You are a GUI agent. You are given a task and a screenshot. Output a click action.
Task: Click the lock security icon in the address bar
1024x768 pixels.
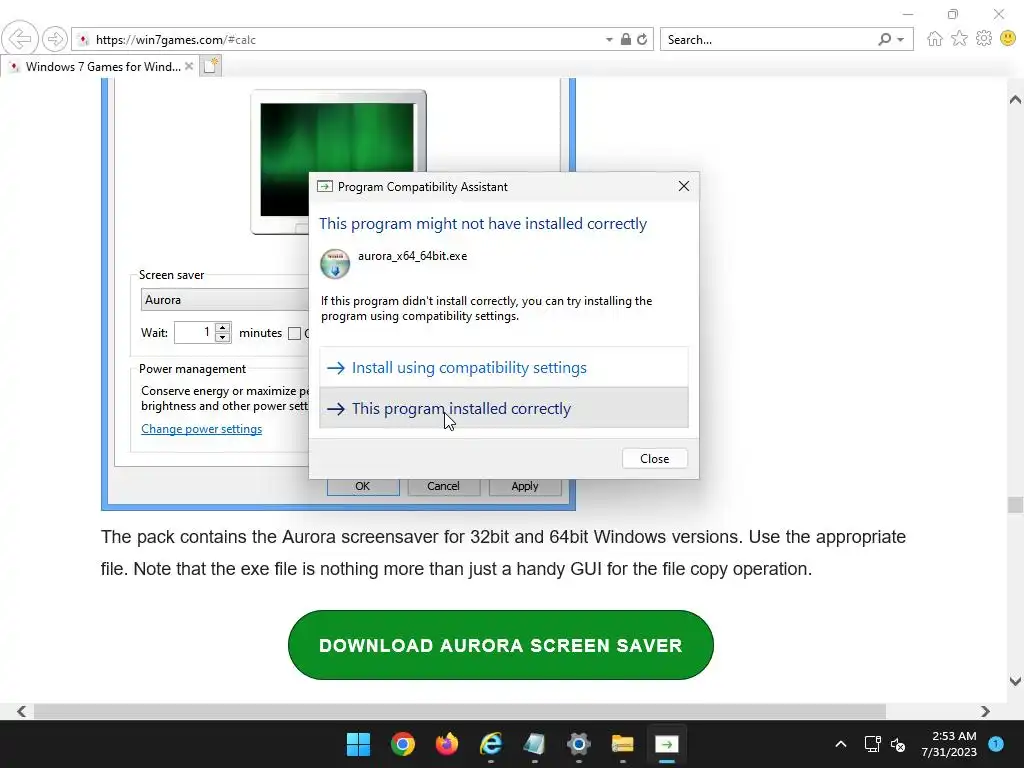[x=626, y=39]
